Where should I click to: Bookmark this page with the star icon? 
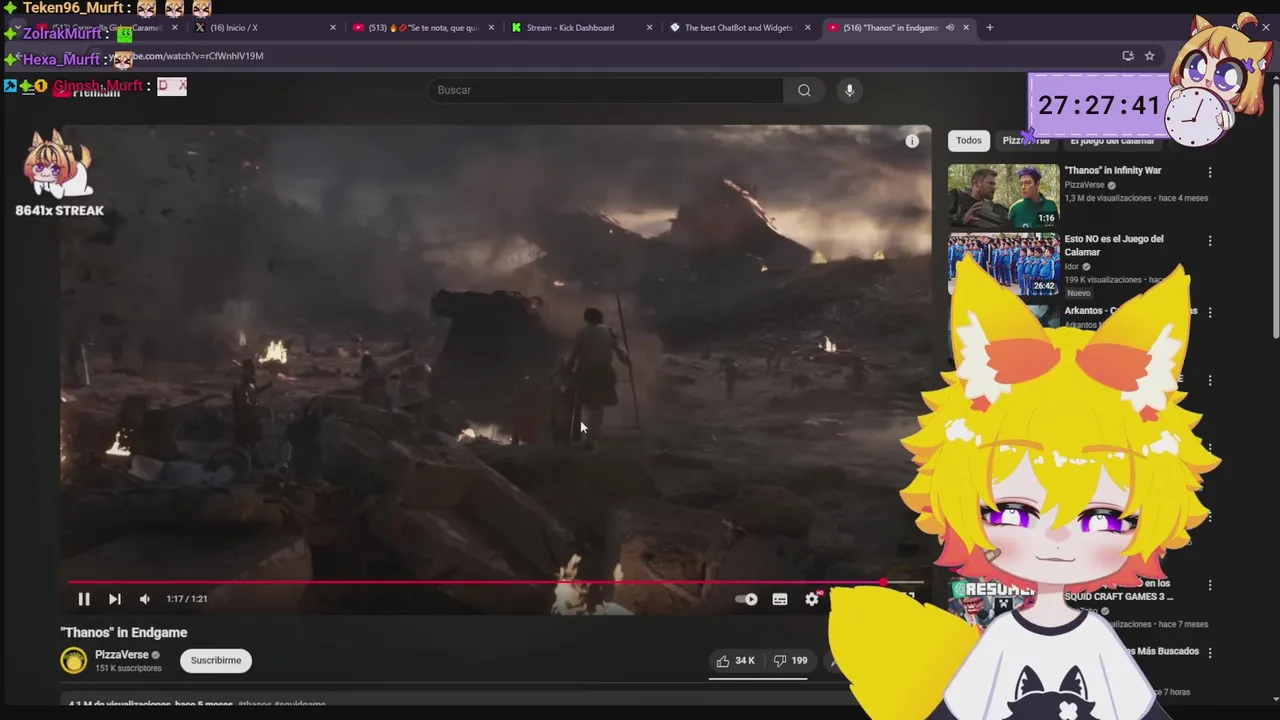[1150, 56]
